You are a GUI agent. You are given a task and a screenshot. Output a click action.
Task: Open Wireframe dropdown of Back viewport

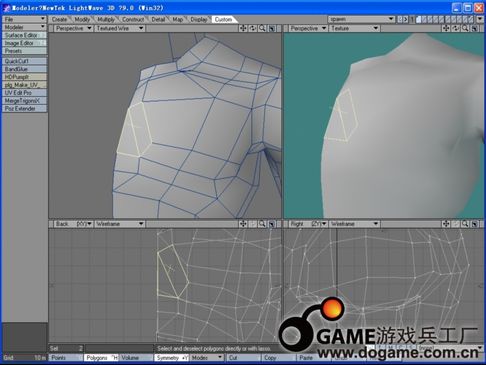120,224
